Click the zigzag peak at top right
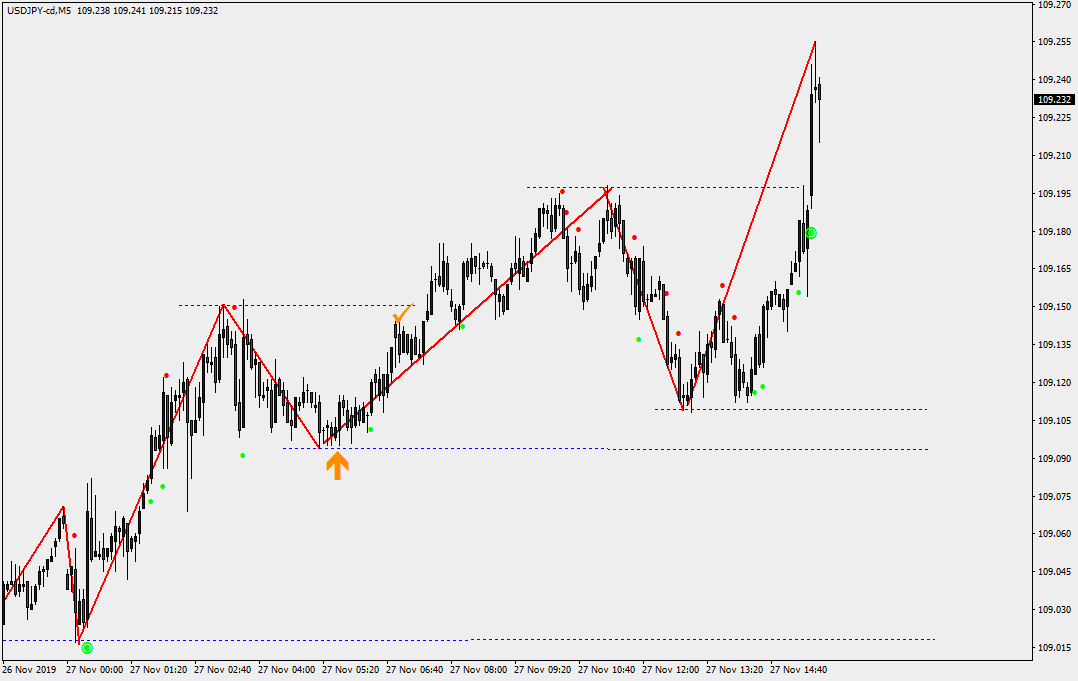This screenshot has width=1078, height=681. [x=815, y=42]
